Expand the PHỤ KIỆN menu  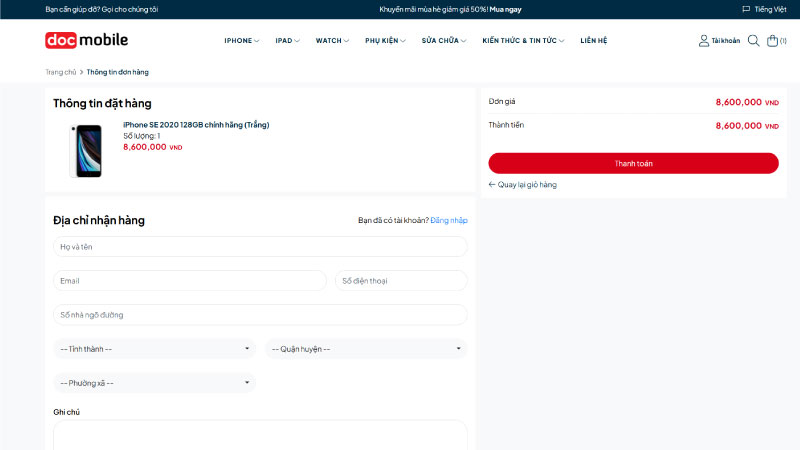(x=385, y=41)
